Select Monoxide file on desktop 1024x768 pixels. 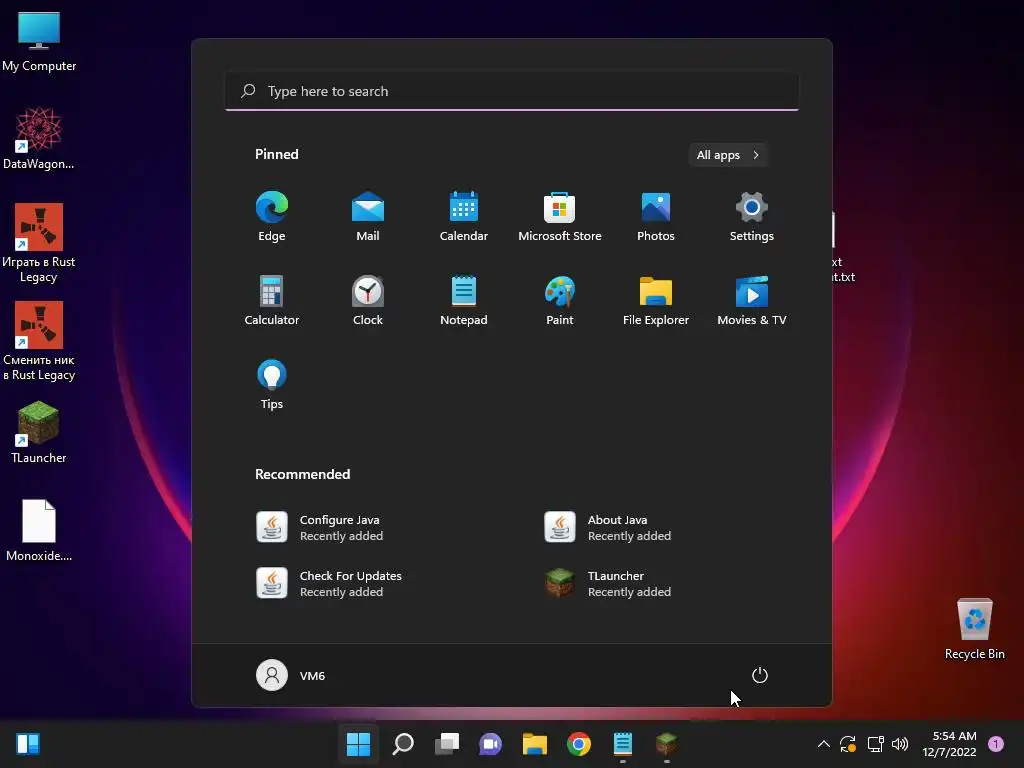[x=39, y=530]
